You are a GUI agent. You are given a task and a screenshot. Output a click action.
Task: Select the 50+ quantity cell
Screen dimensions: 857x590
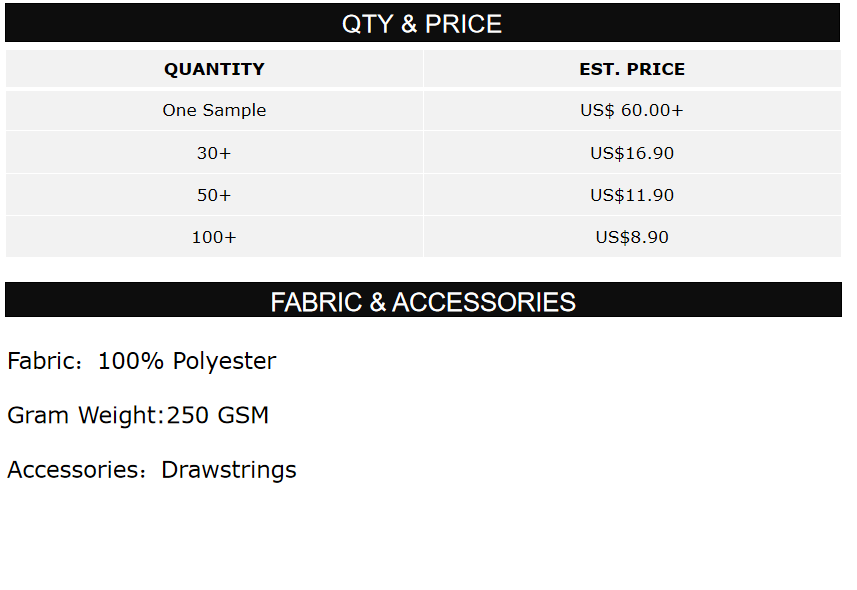pyautogui.click(x=214, y=195)
